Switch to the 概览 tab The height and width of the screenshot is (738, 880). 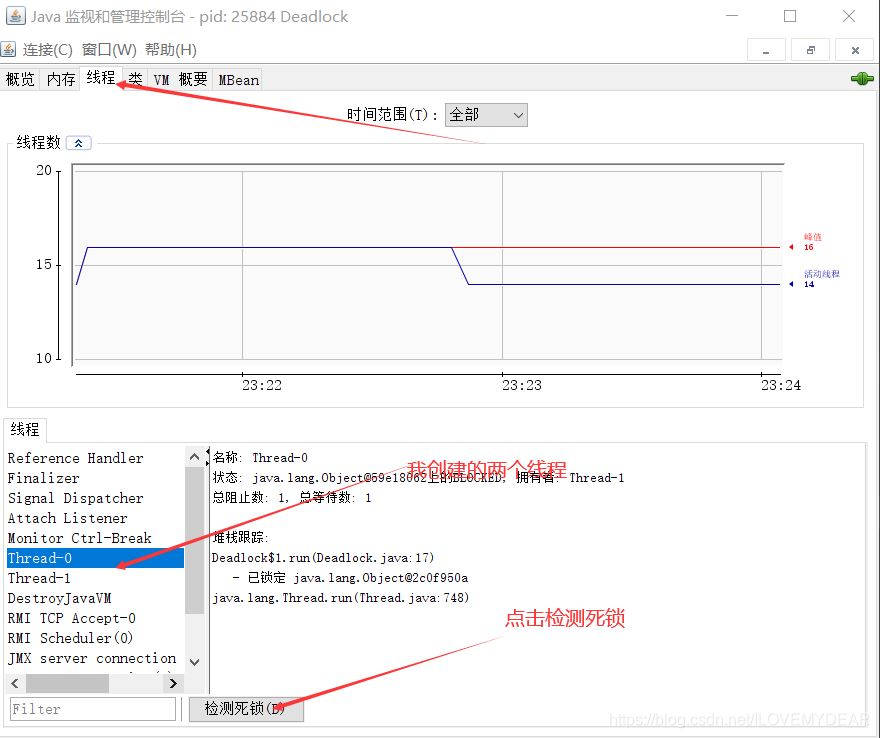pyautogui.click(x=20, y=80)
